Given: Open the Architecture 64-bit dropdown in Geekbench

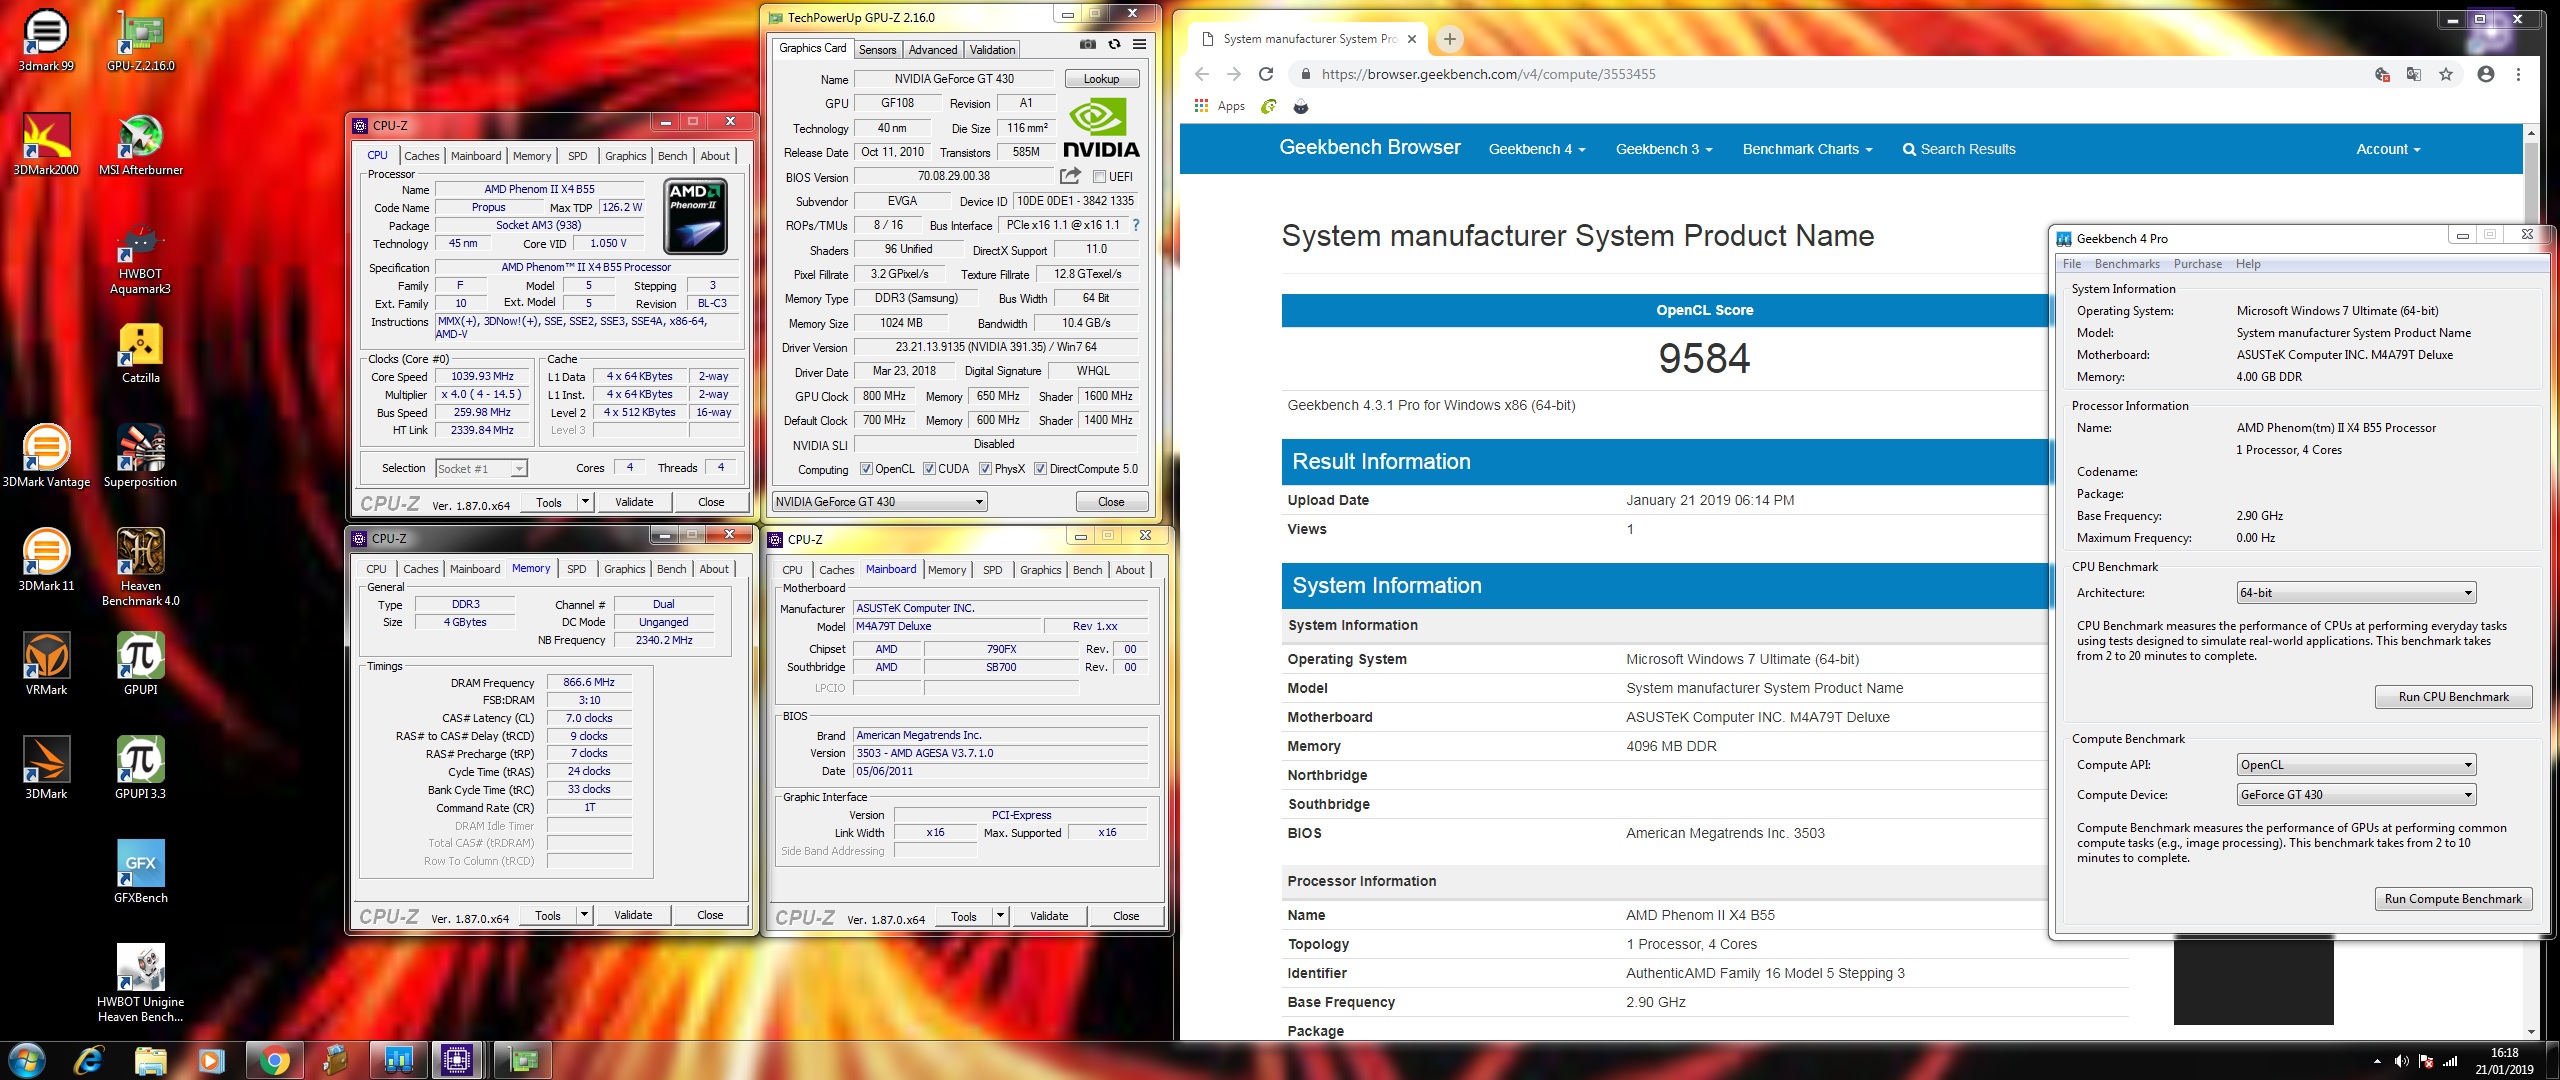Looking at the screenshot, I should 2356,593.
